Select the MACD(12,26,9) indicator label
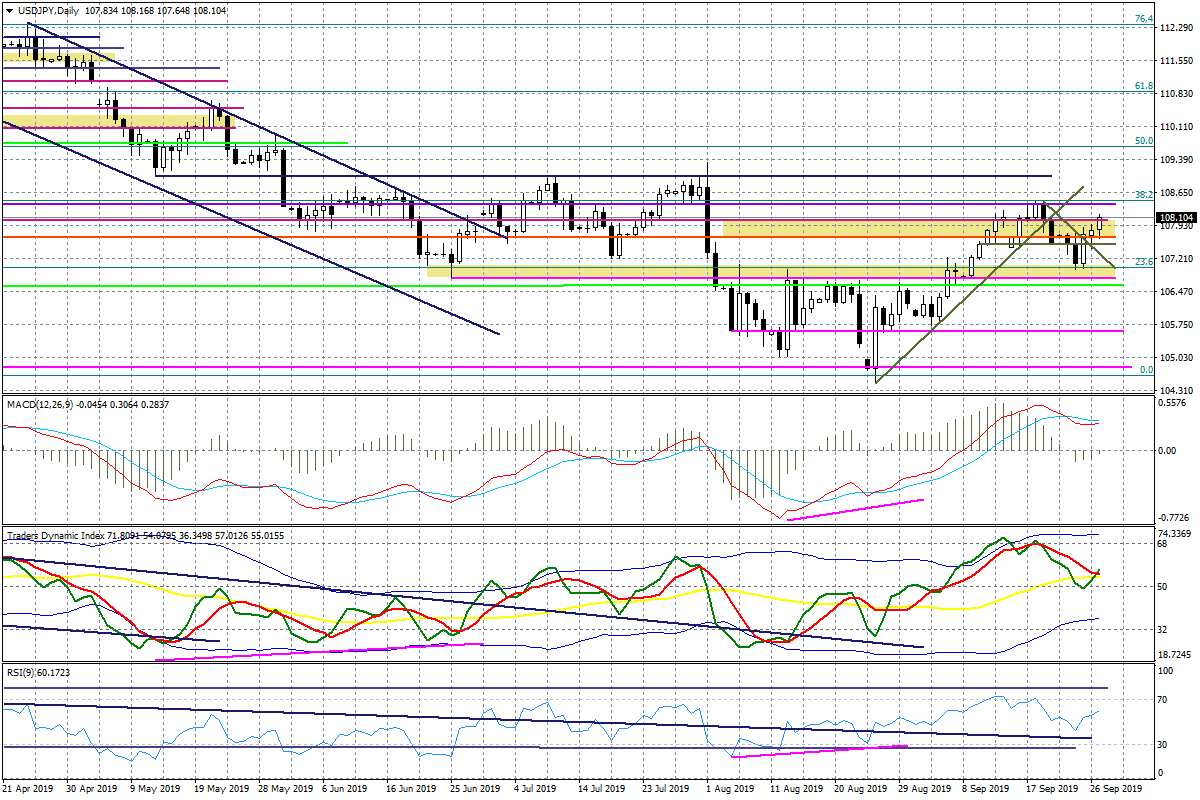The image size is (1200, 800). tap(43, 403)
